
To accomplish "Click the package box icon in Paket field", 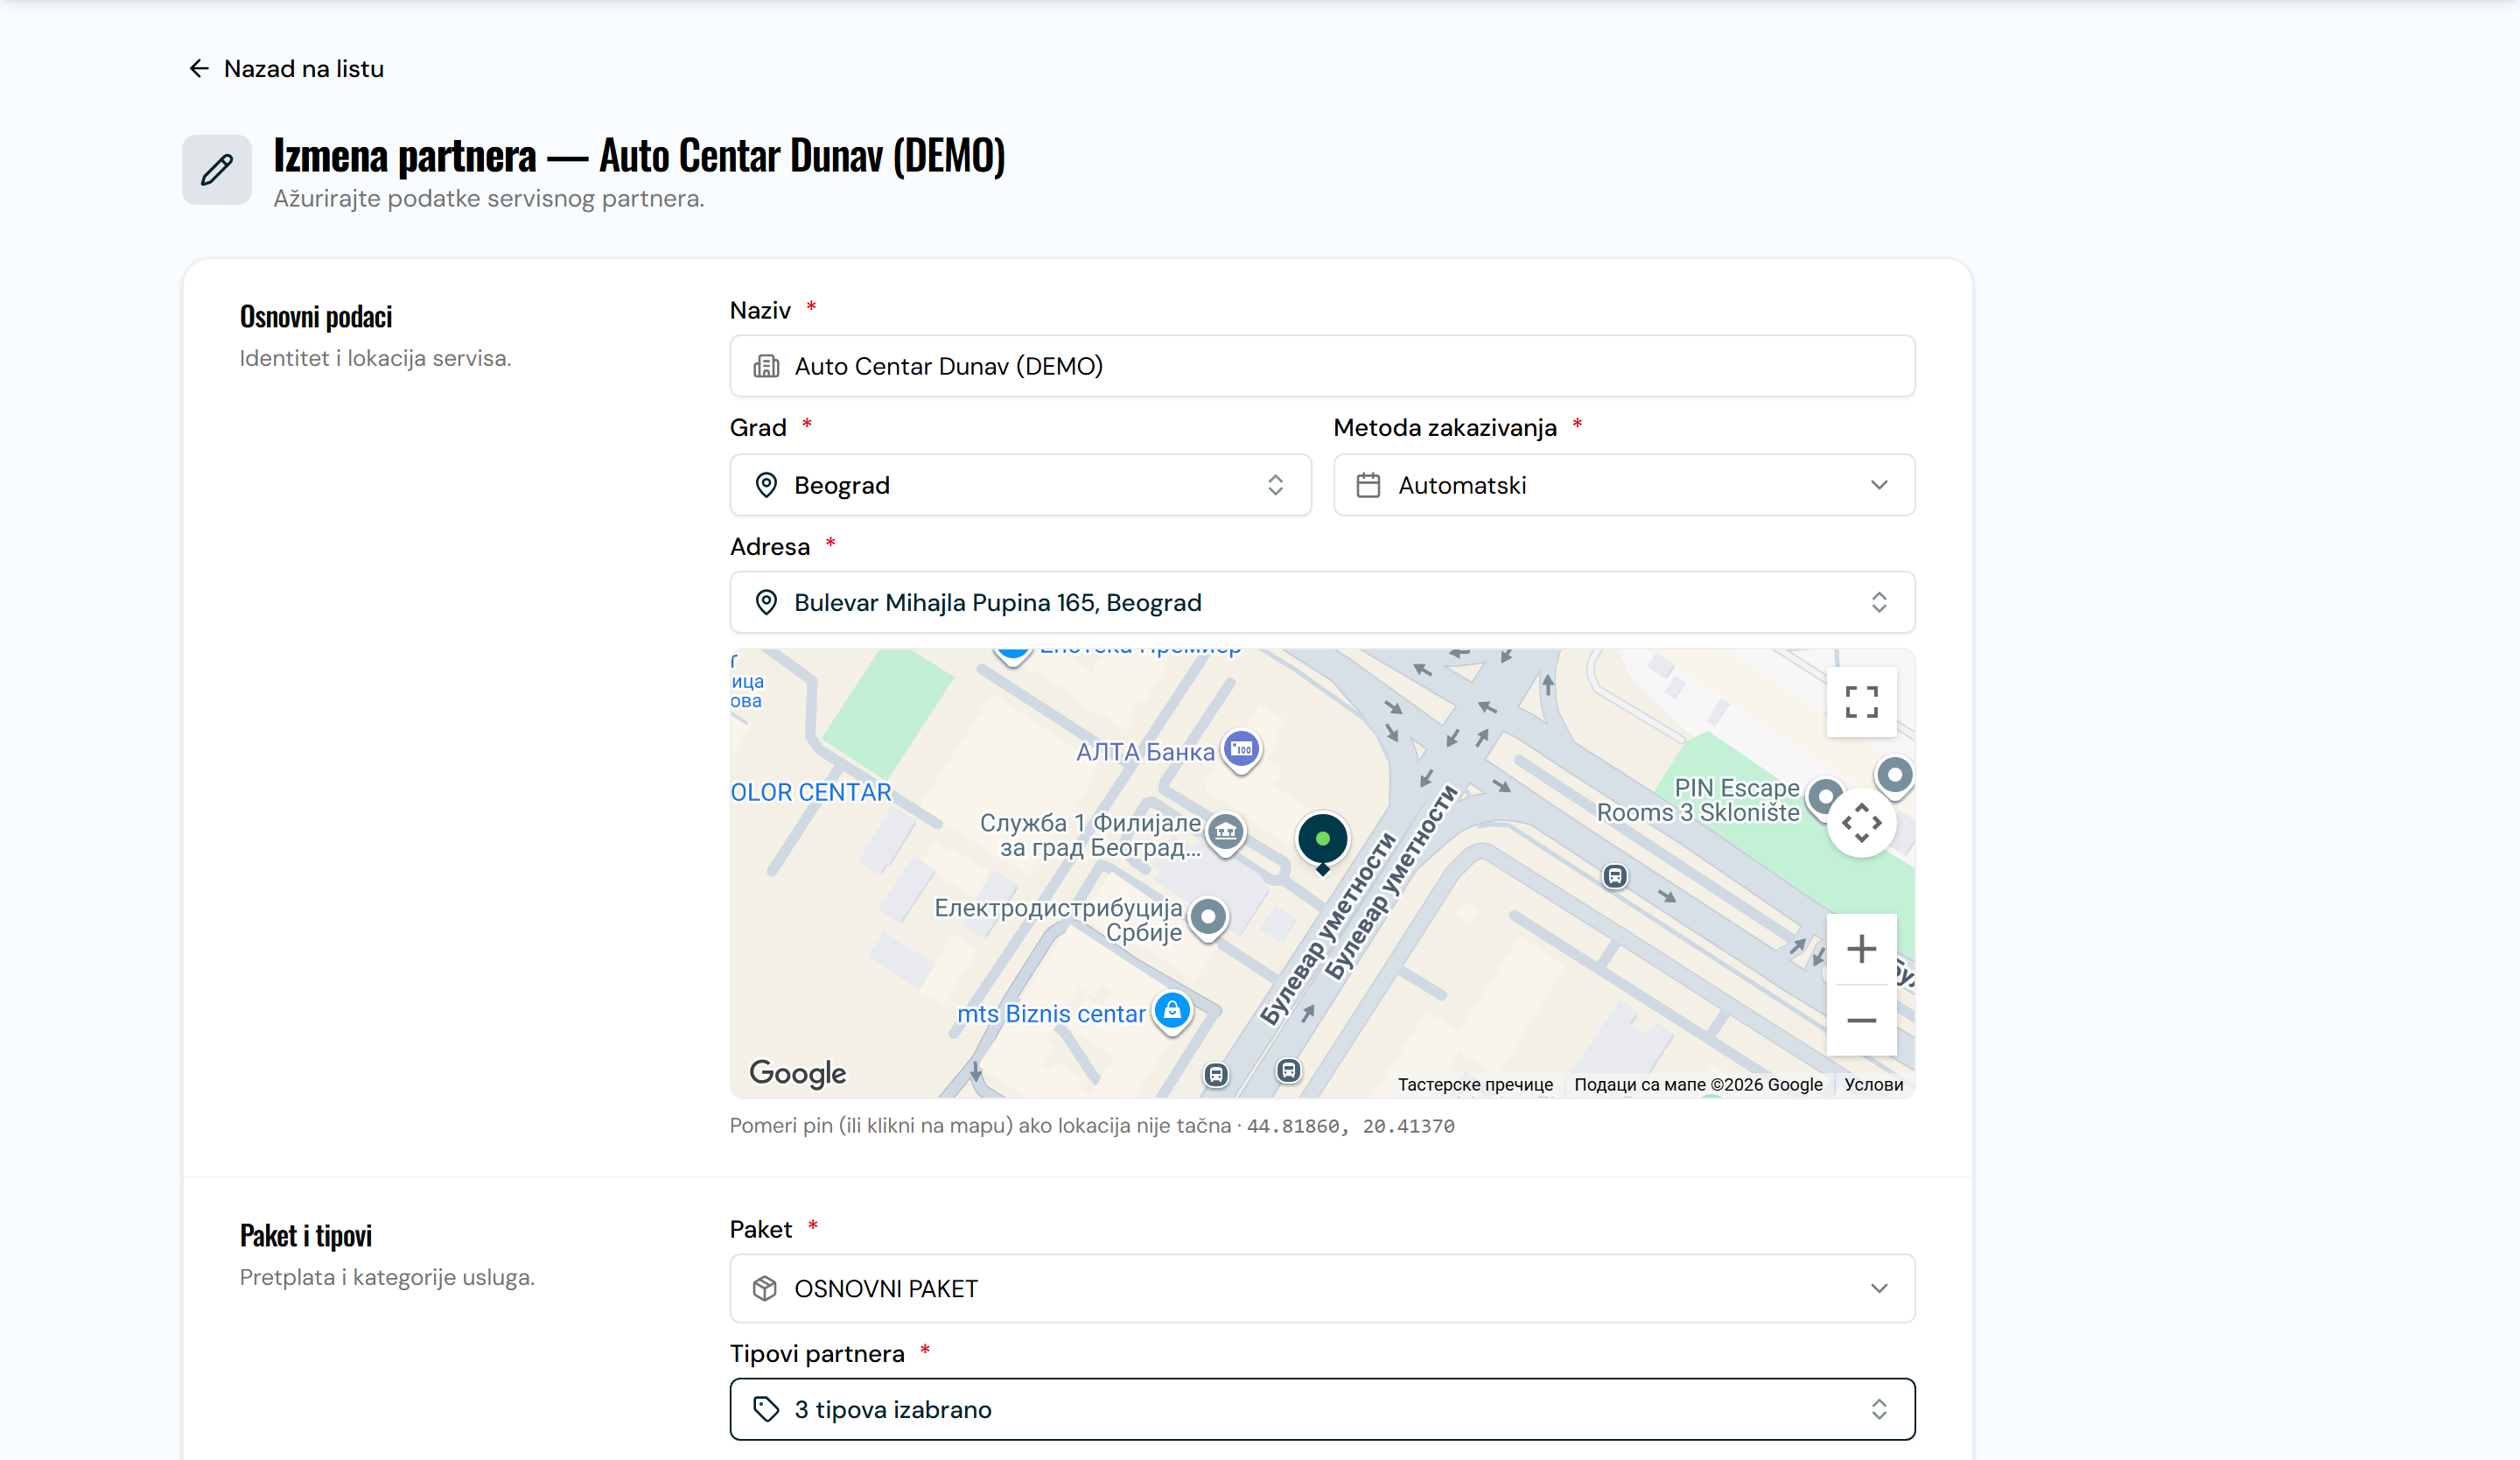I will coord(765,1288).
